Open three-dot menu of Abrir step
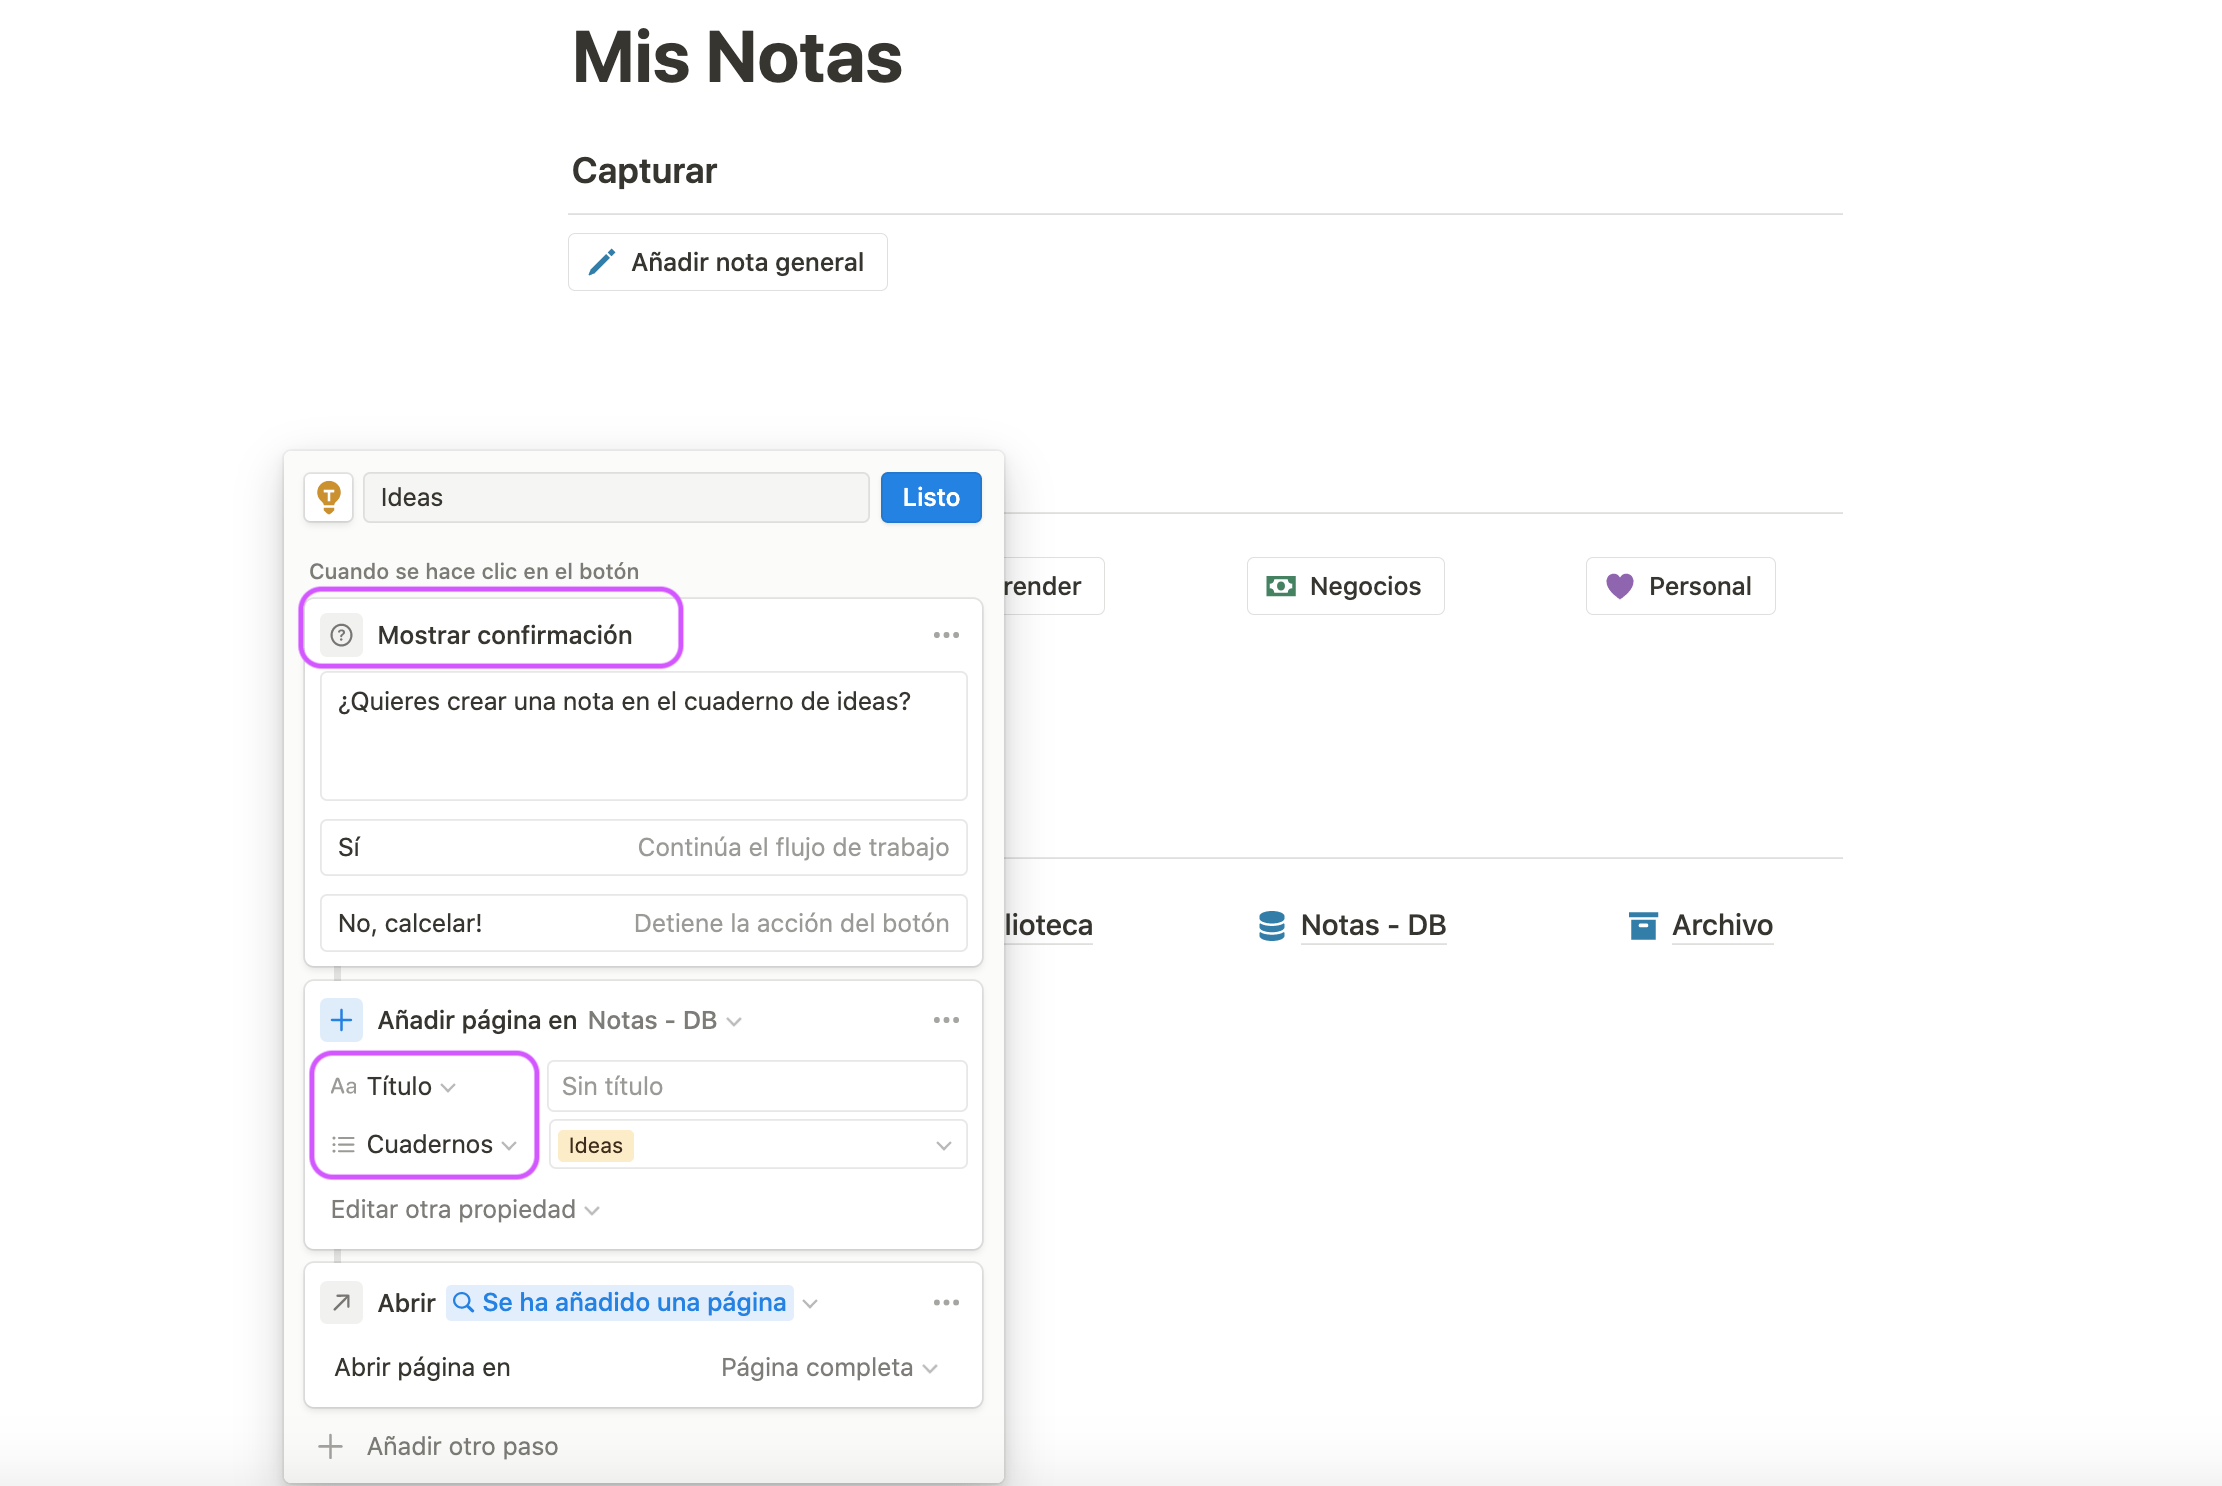 coord(946,1303)
